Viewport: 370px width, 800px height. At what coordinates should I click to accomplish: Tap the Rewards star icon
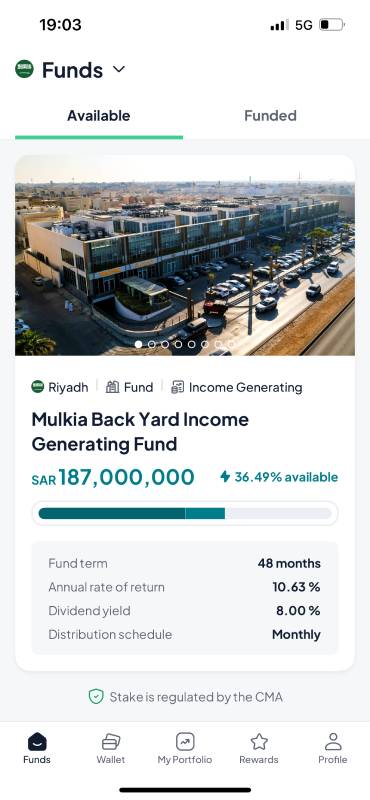[259, 741]
